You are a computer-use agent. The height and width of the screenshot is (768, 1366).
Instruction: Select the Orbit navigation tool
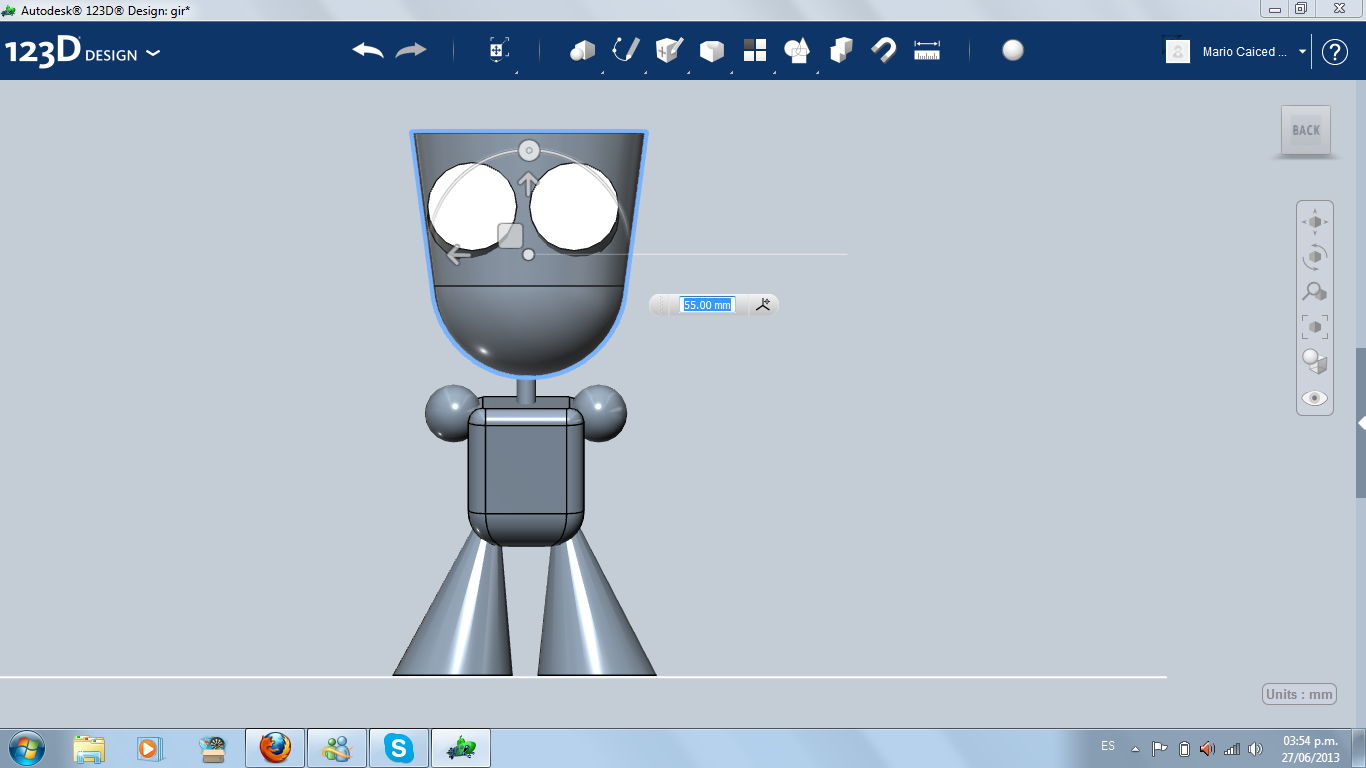click(x=1315, y=257)
